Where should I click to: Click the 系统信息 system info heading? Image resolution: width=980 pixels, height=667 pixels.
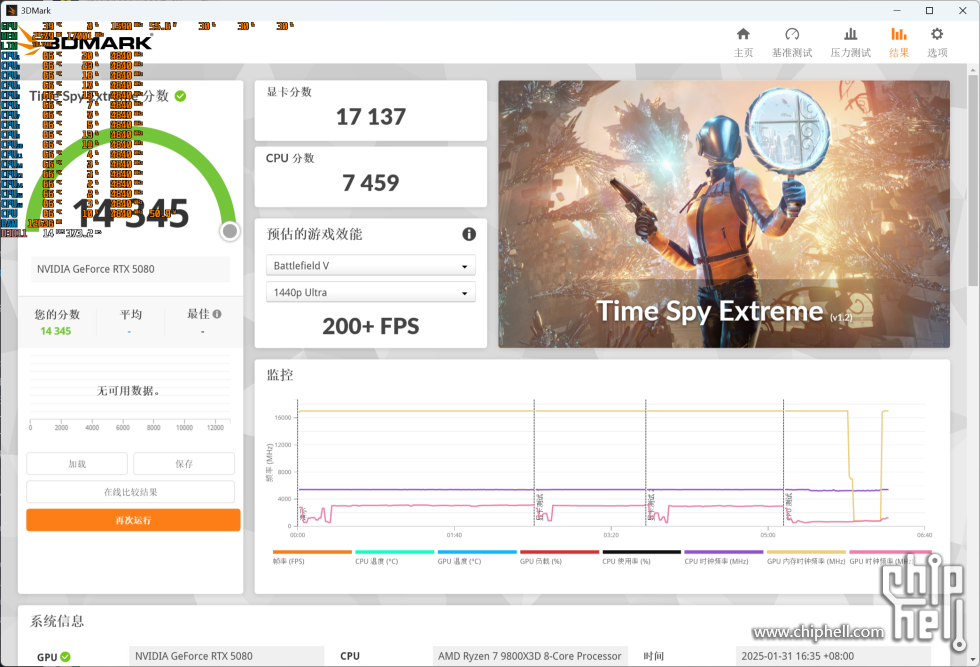[x=57, y=621]
